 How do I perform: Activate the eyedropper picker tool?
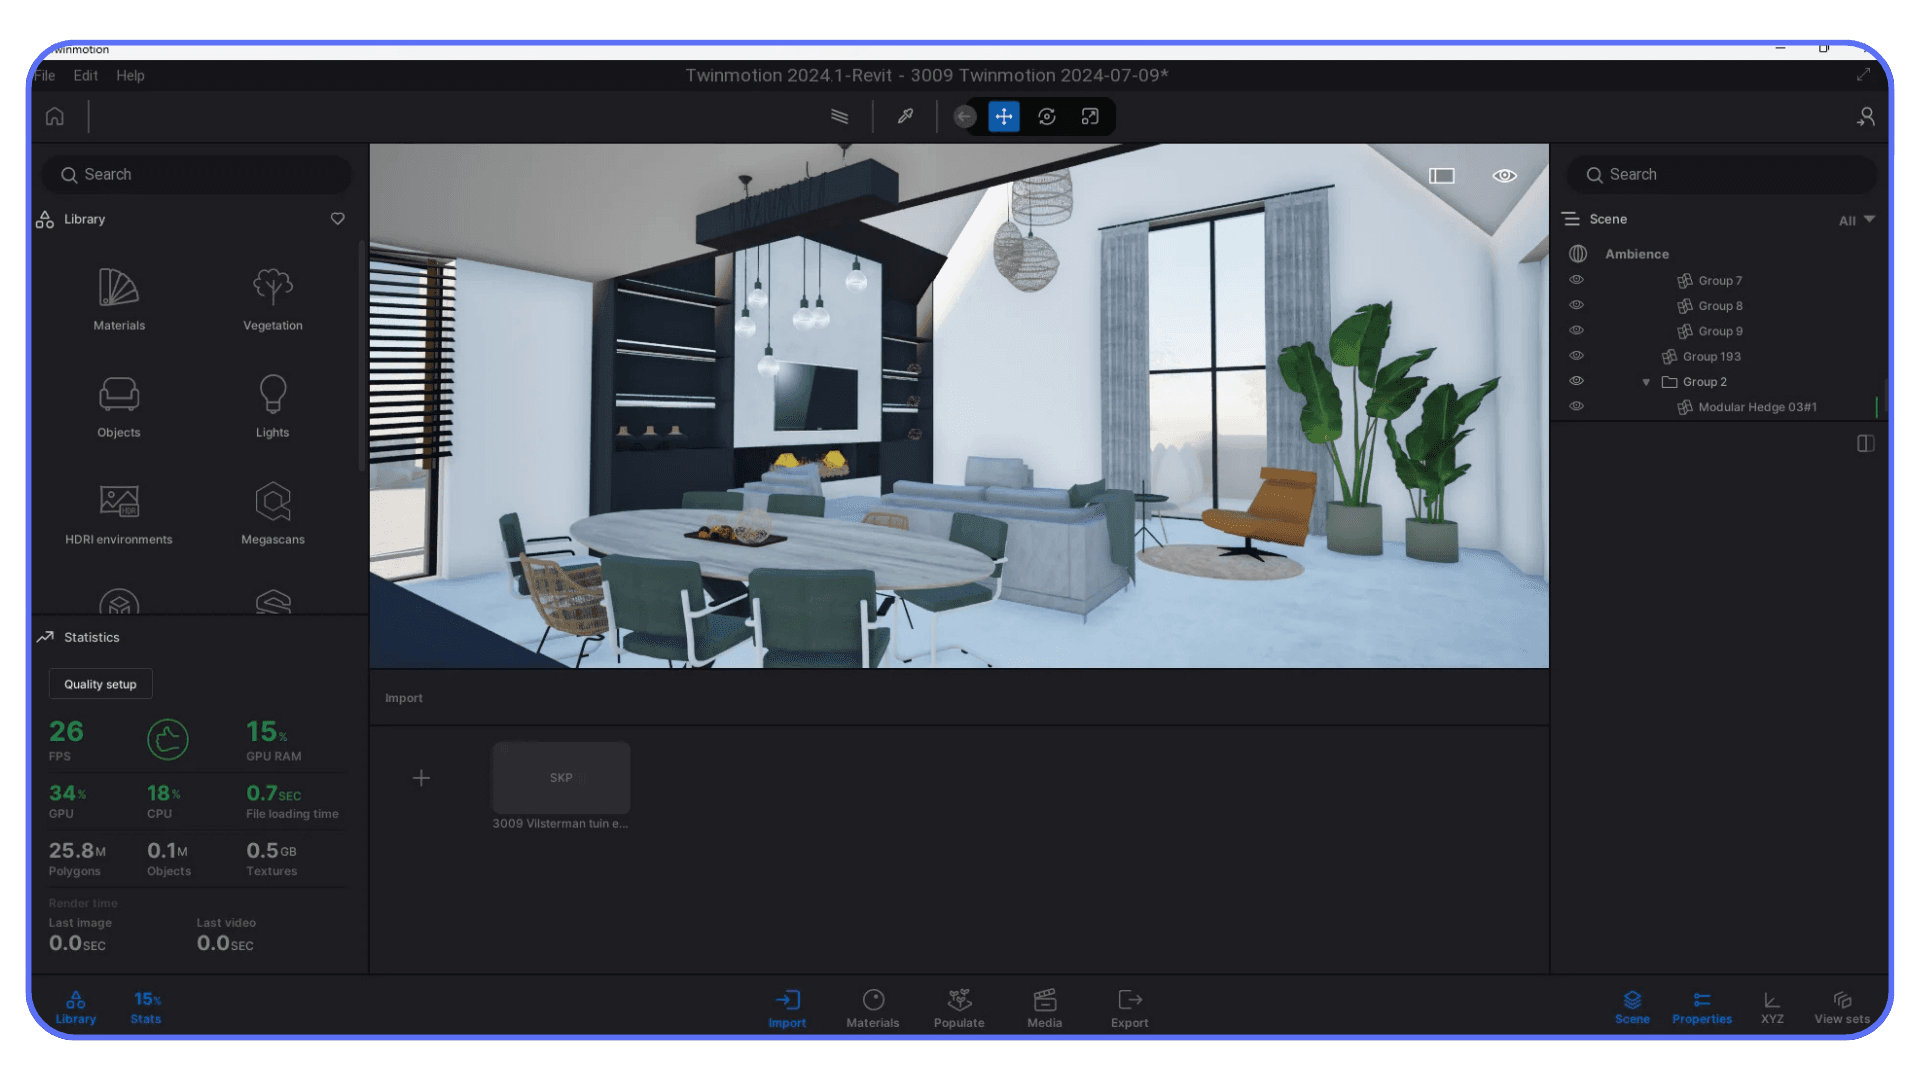point(905,116)
